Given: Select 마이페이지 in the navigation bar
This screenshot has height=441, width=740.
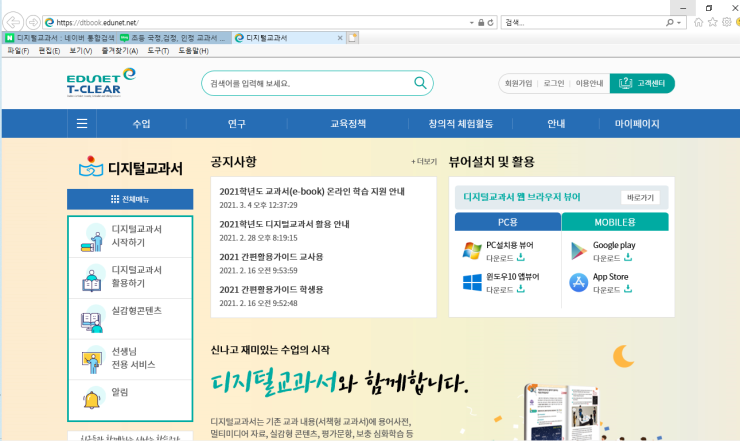Looking at the screenshot, I should [637, 124].
